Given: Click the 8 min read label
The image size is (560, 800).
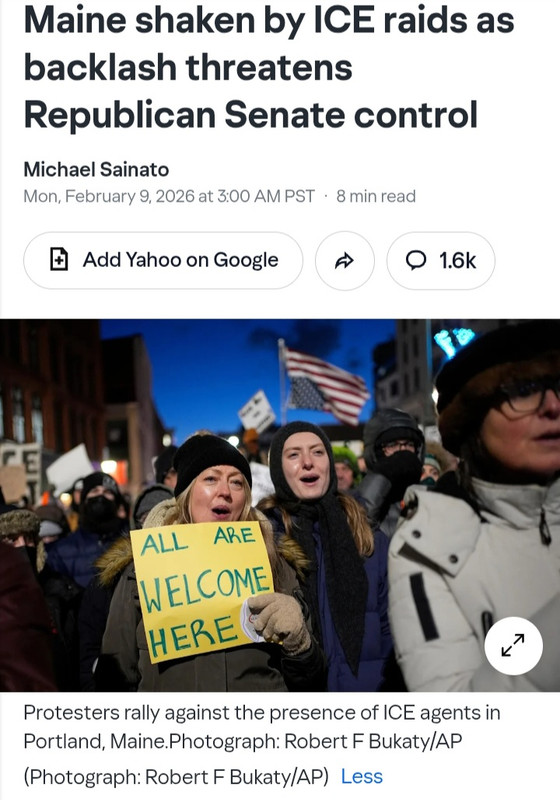Looking at the screenshot, I should point(376,196).
